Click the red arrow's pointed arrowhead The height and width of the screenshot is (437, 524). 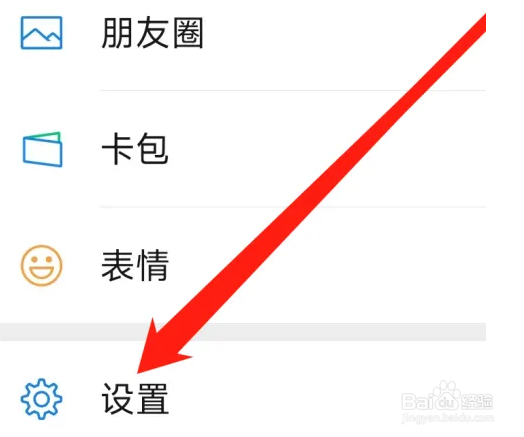(x=158, y=351)
